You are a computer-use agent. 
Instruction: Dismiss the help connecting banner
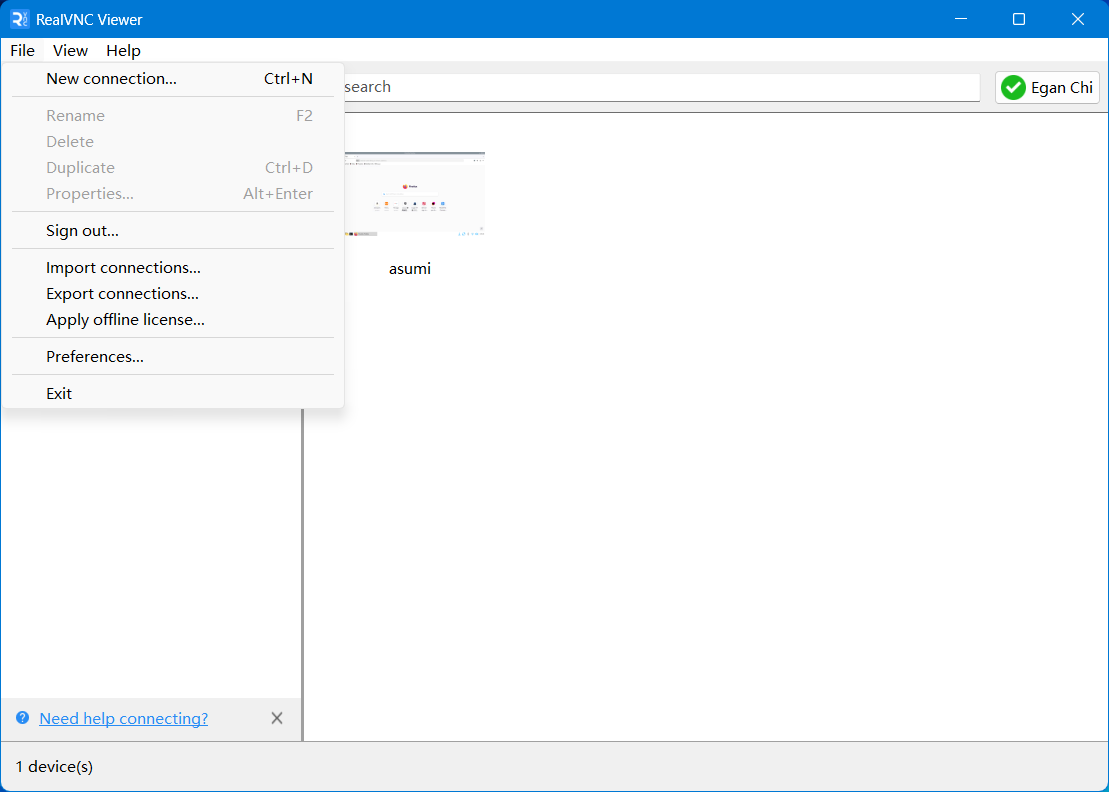click(277, 718)
